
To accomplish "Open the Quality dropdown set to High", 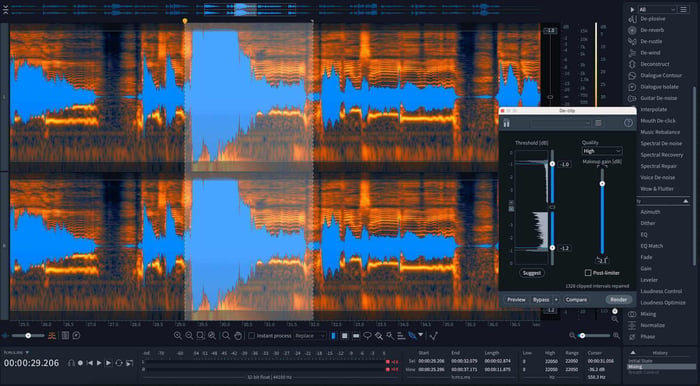I will pos(601,151).
